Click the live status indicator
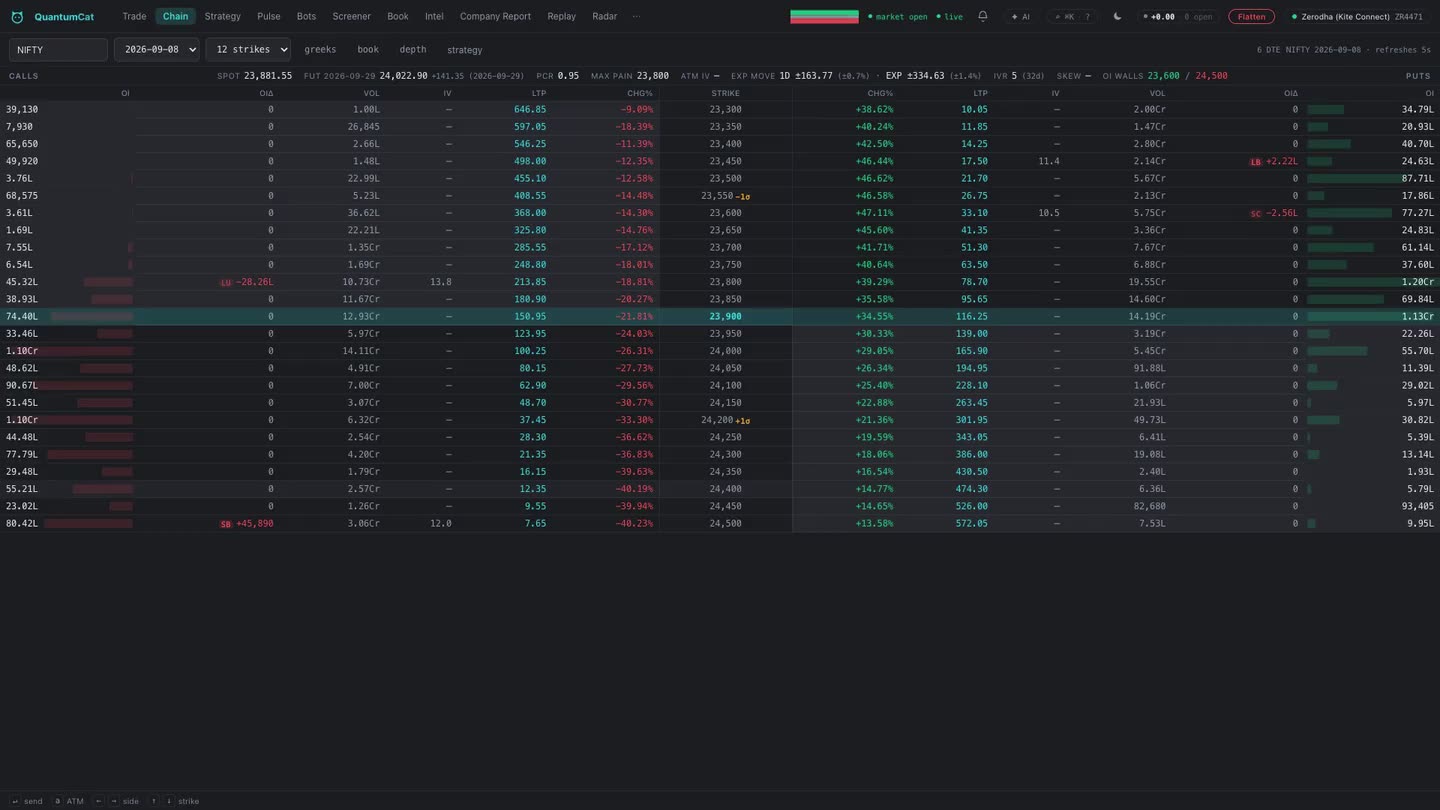The width and height of the screenshot is (1440, 810). [x=949, y=17]
